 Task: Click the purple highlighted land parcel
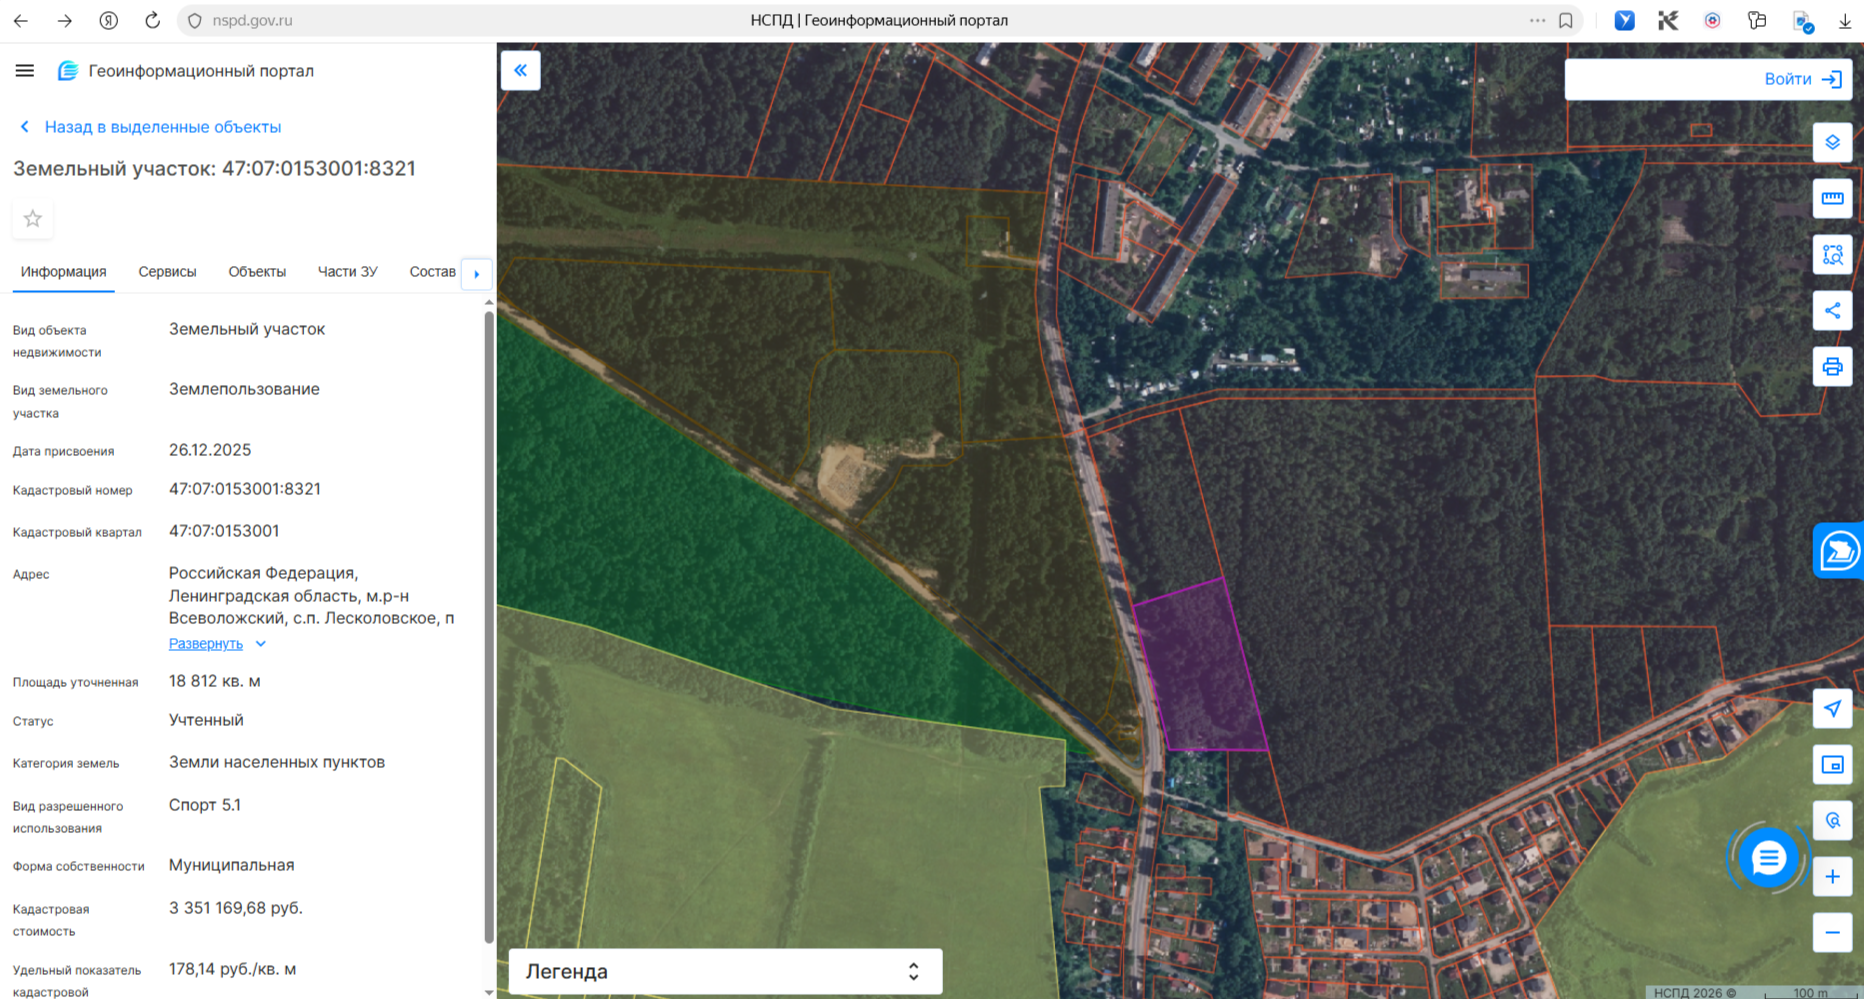point(1198,670)
